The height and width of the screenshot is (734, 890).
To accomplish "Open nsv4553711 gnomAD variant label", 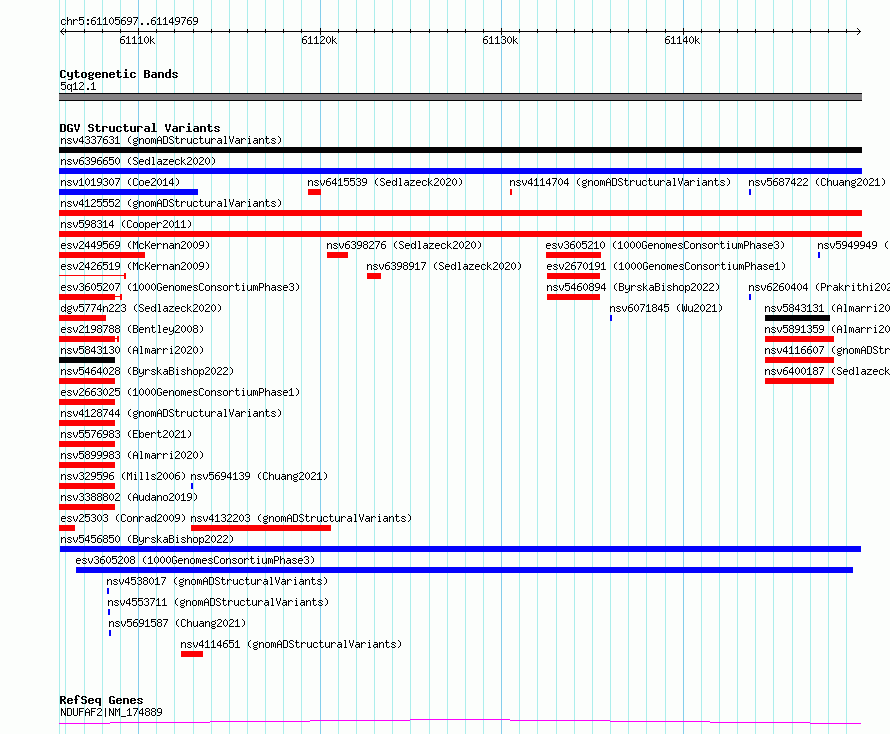I will [x=218, y=602].
